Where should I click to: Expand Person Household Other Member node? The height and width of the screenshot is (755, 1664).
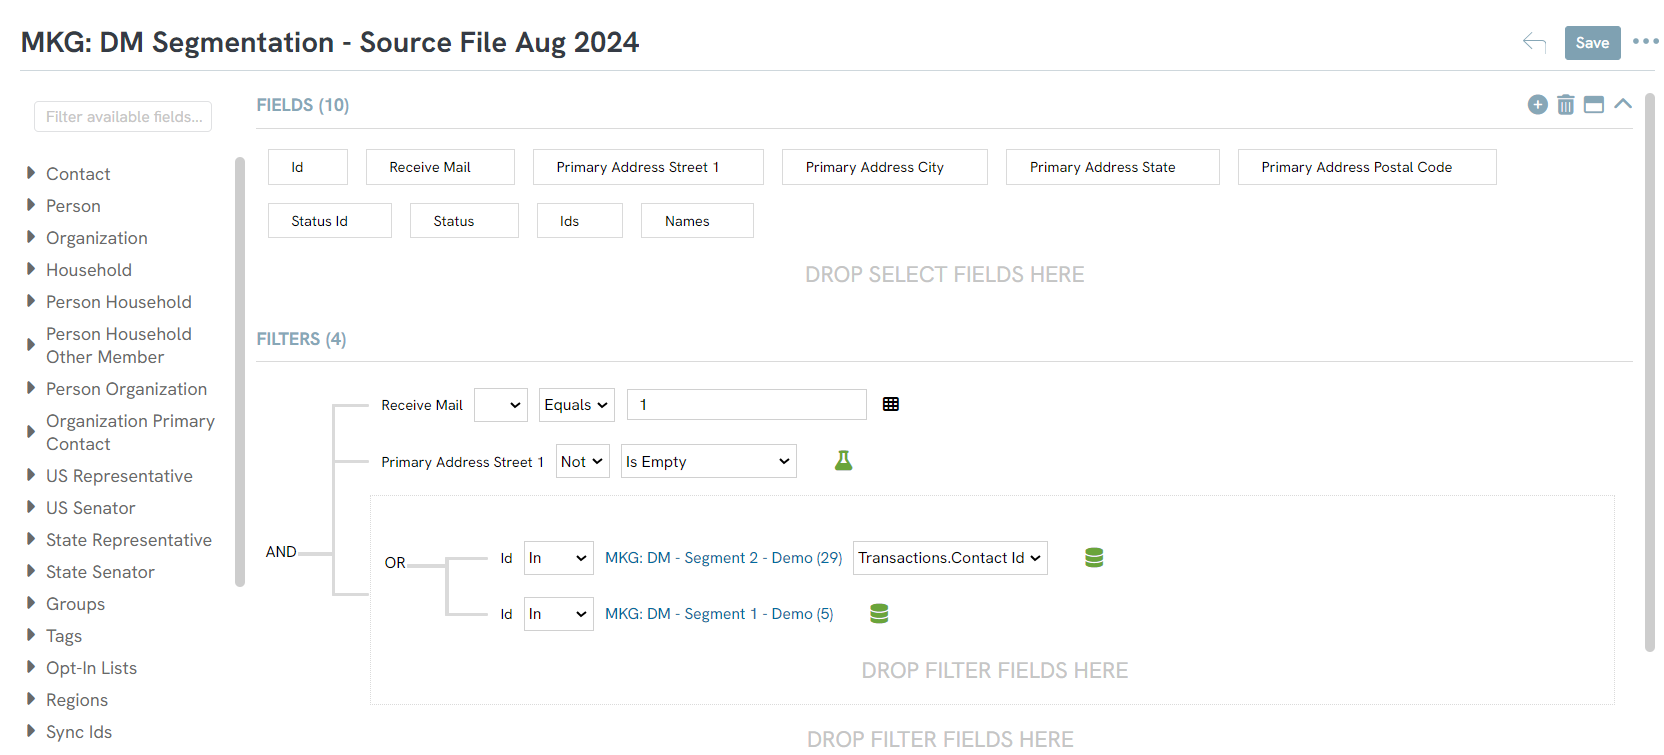[x=31, y=345]
